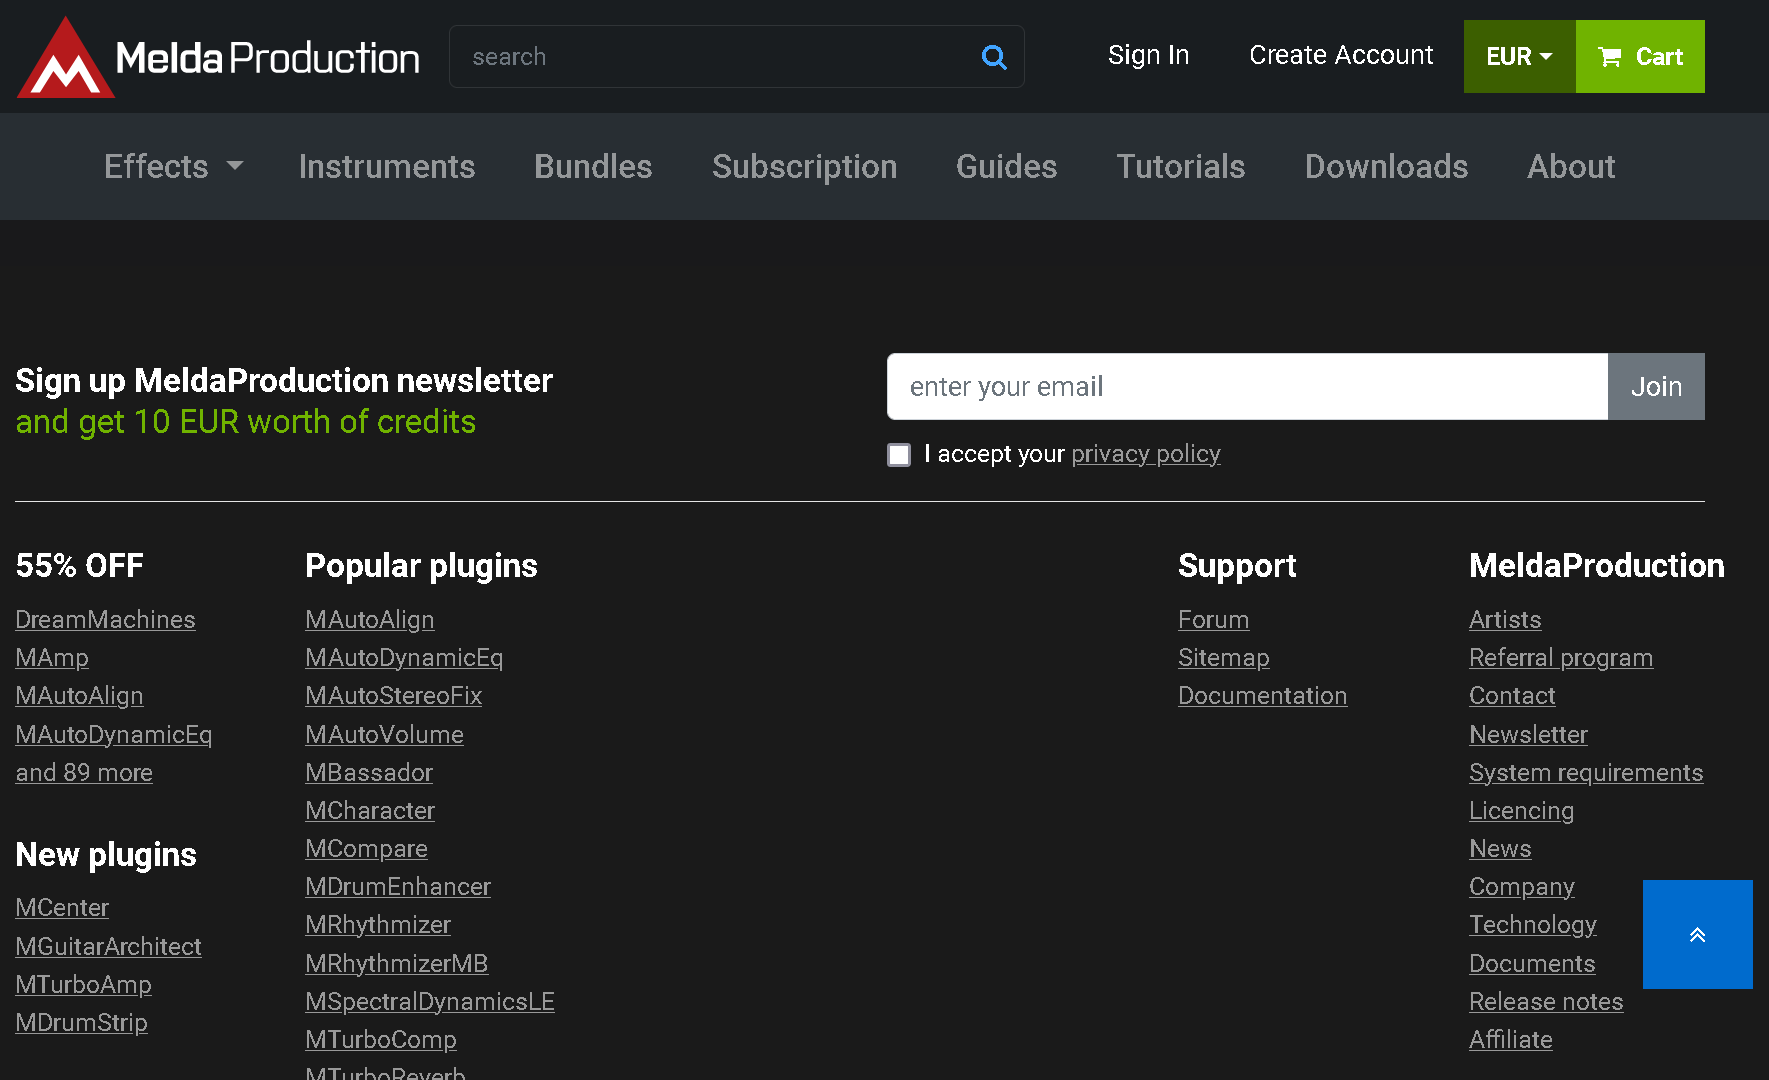1769x1080 pixels.
Task: Open the EUR currency dropdown
Action: (x=1519, y=57)
